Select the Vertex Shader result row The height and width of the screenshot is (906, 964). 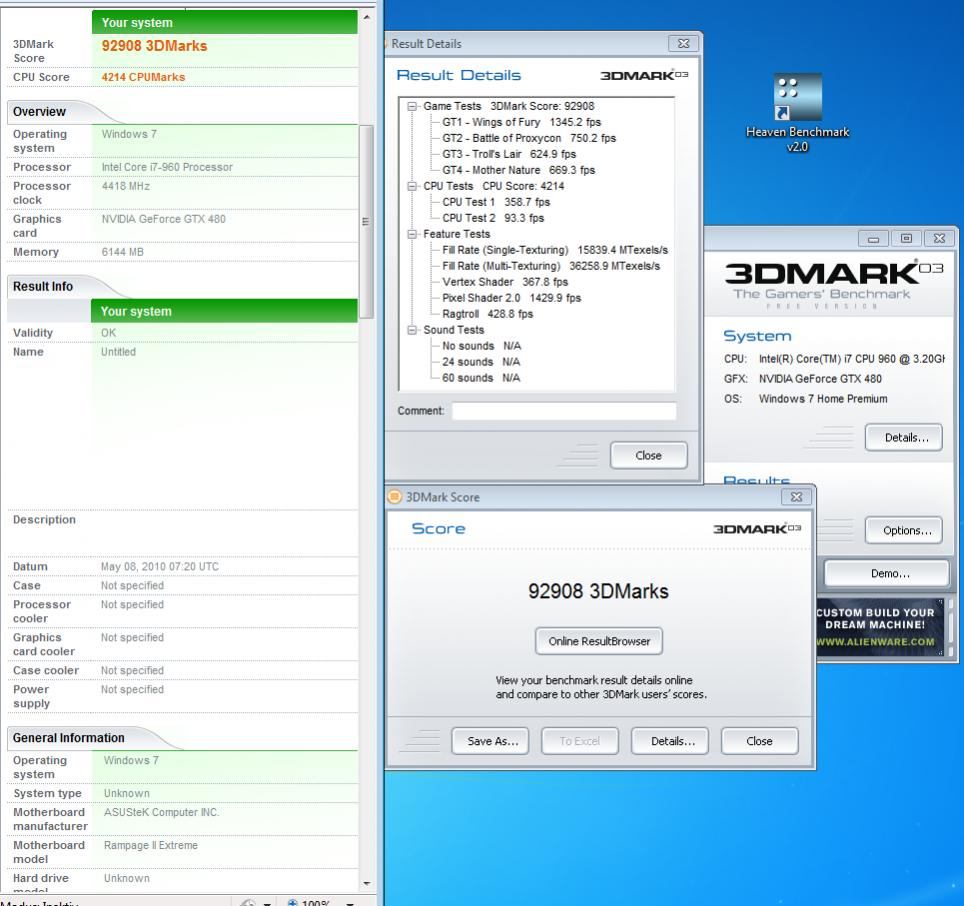pyautogui.click(x=505, y=282)
